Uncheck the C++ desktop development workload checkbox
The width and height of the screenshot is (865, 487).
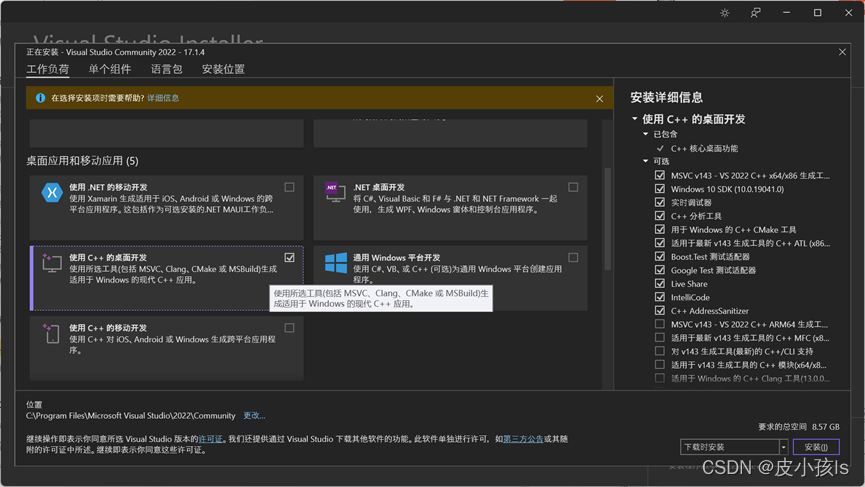[289, 258]
